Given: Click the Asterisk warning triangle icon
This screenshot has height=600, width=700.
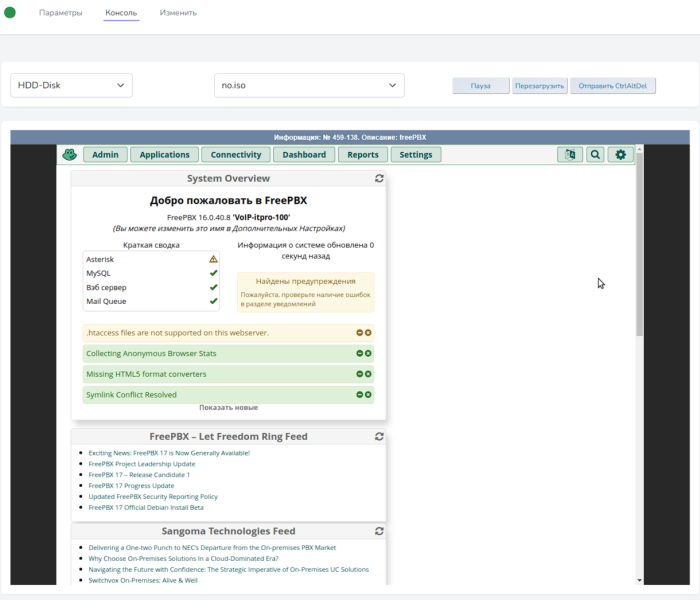Looking at the screenshot, I should 213,259.
